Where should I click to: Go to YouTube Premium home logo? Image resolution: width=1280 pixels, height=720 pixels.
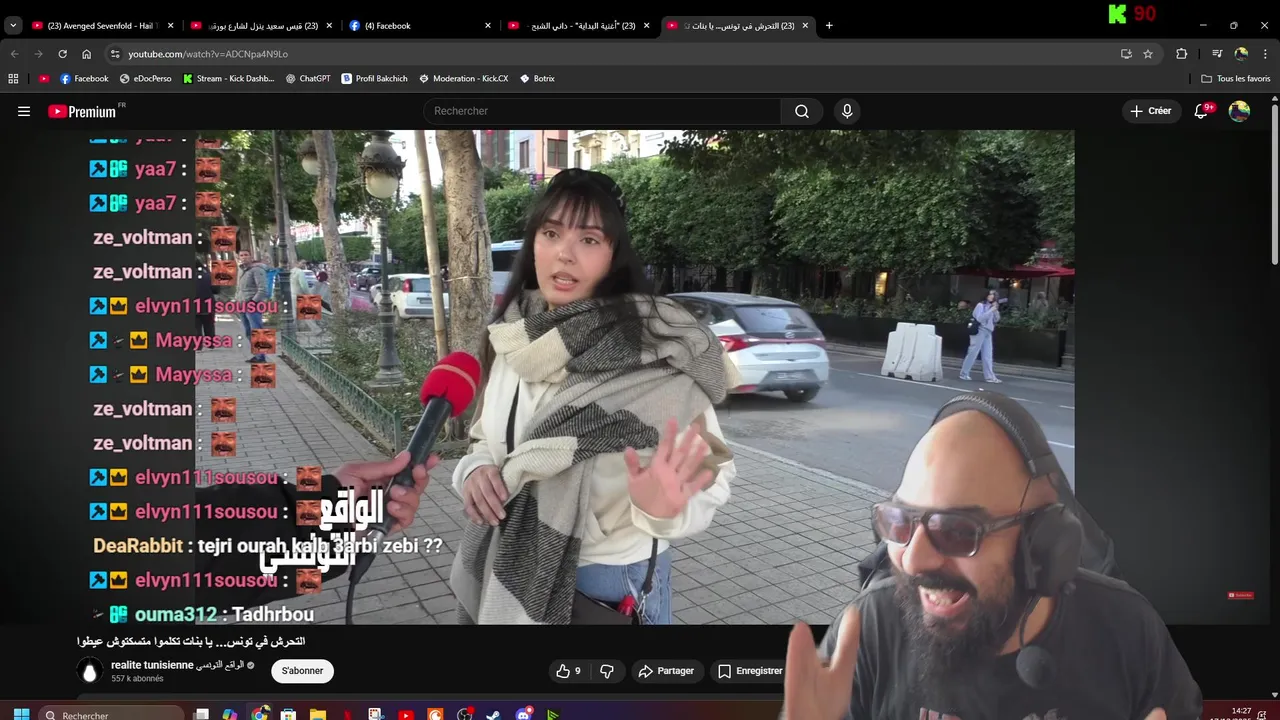(x=83, y=111)
